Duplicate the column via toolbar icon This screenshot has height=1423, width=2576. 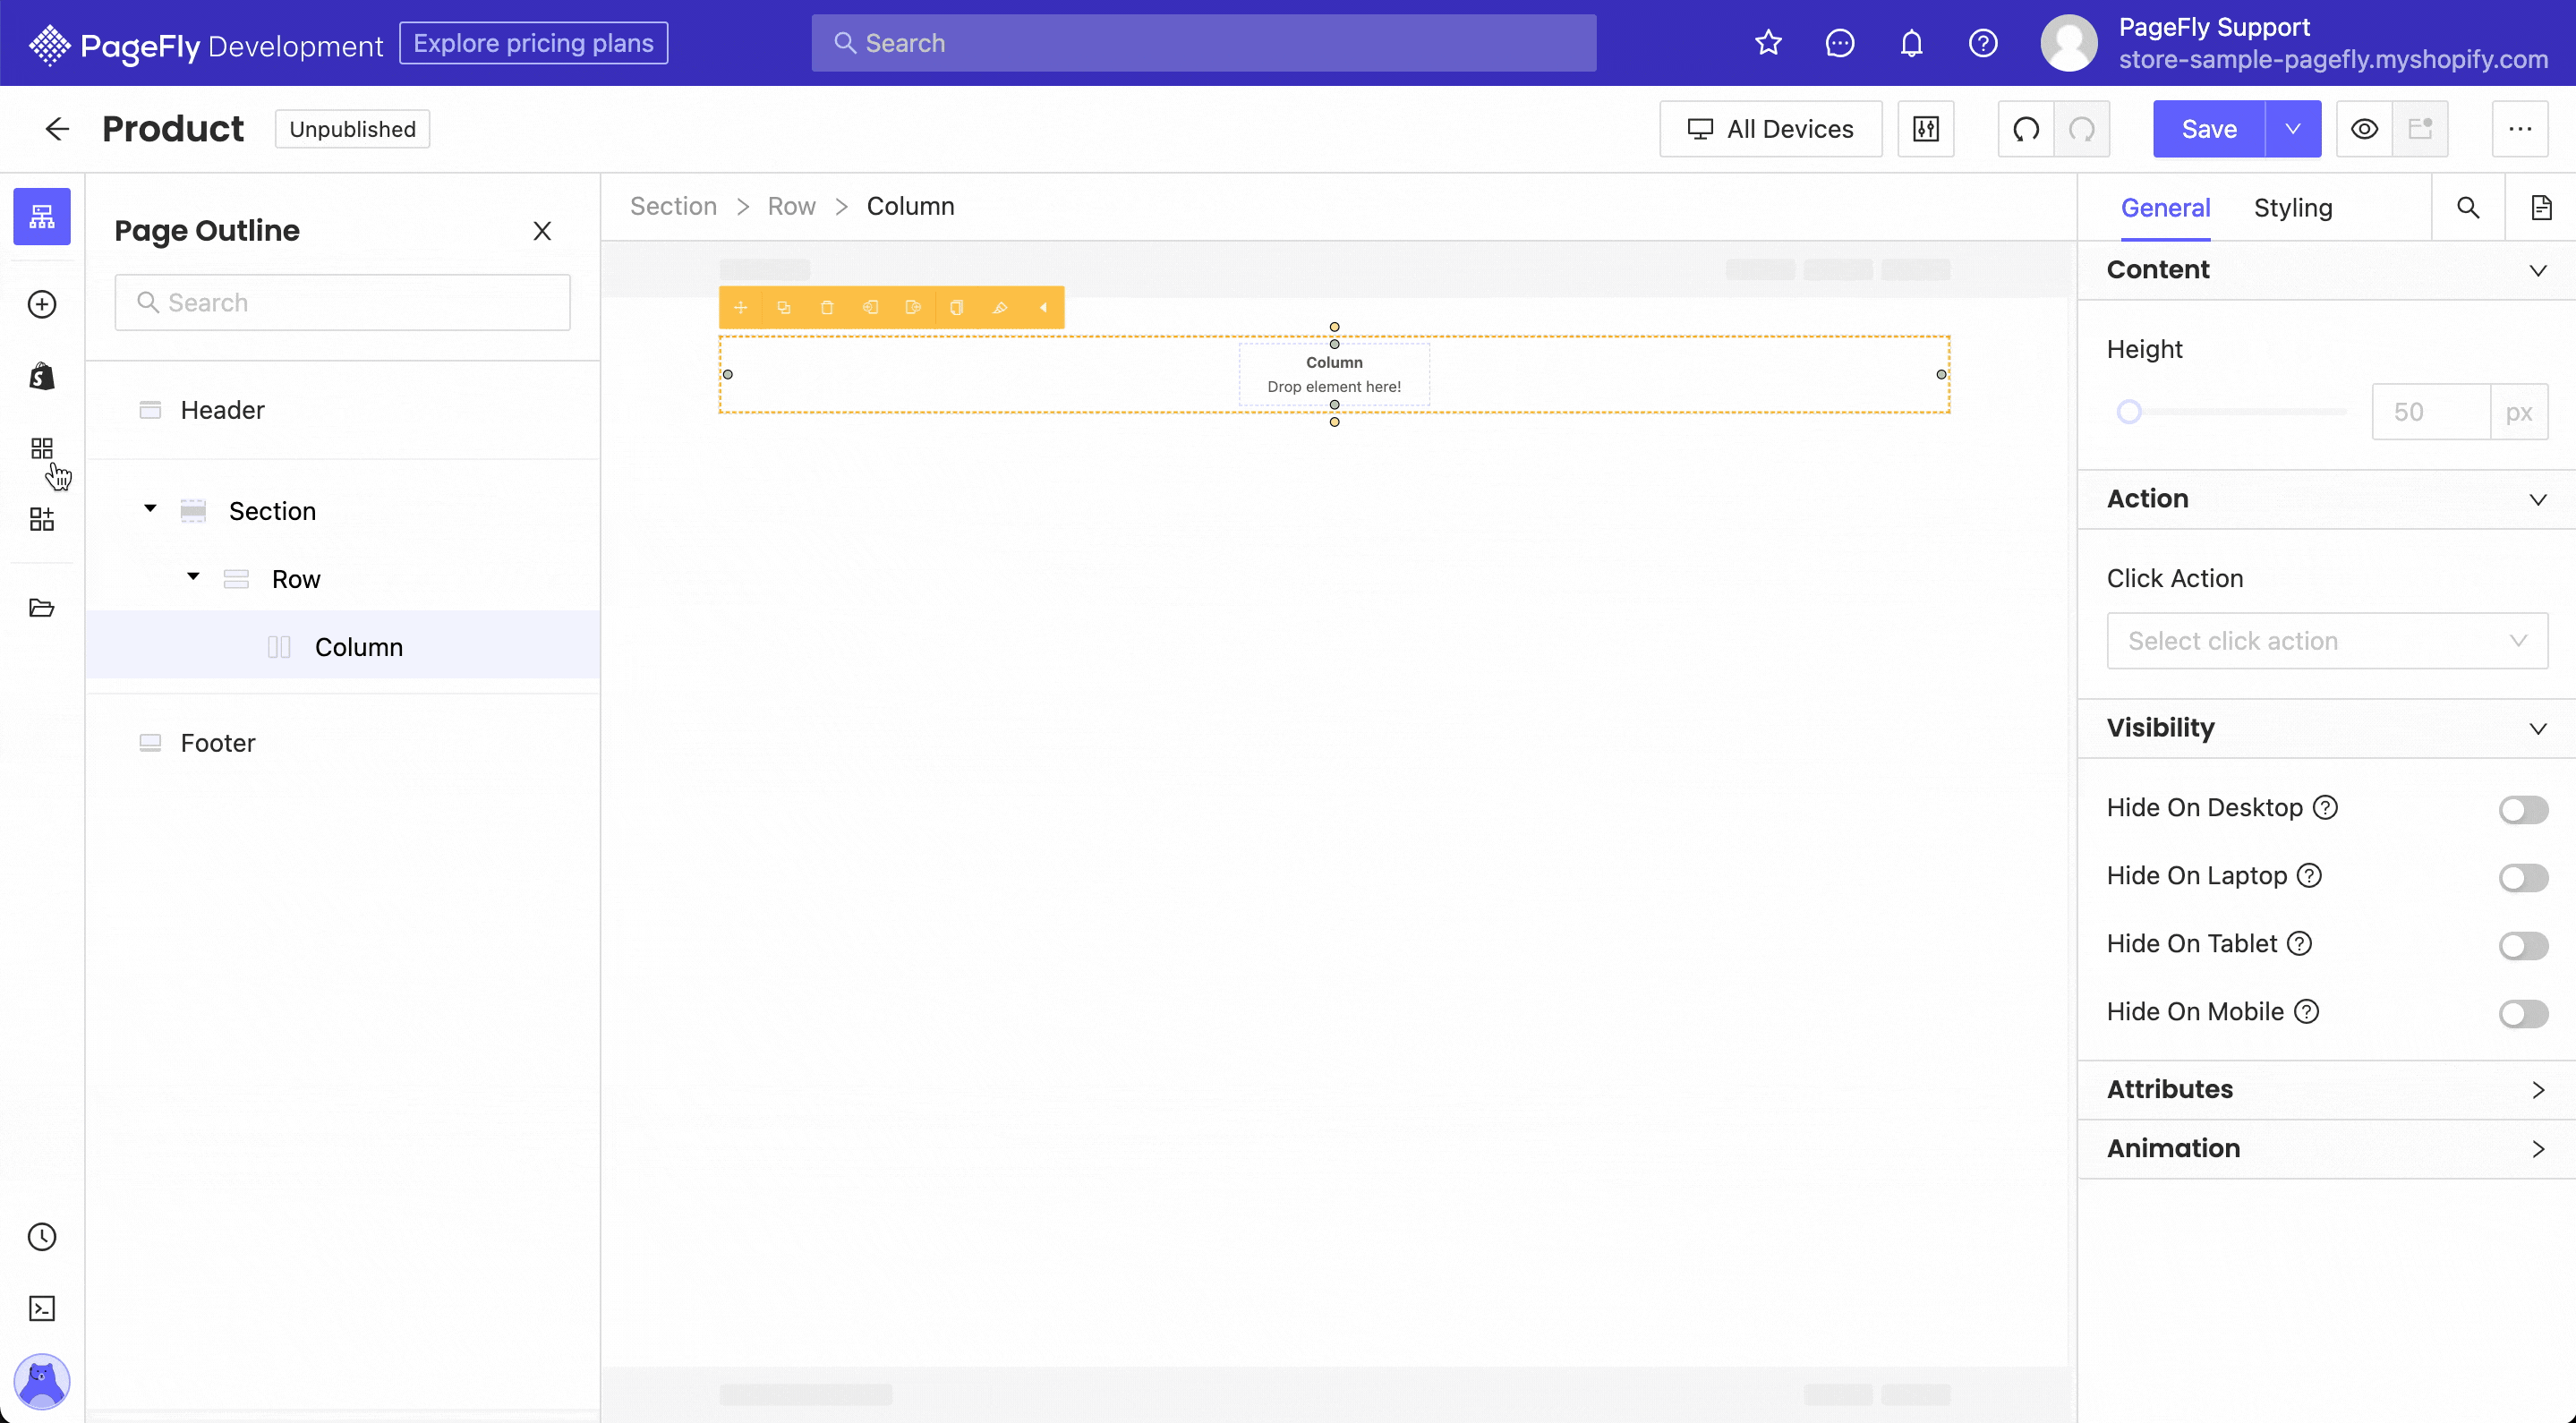click(784, 308)
